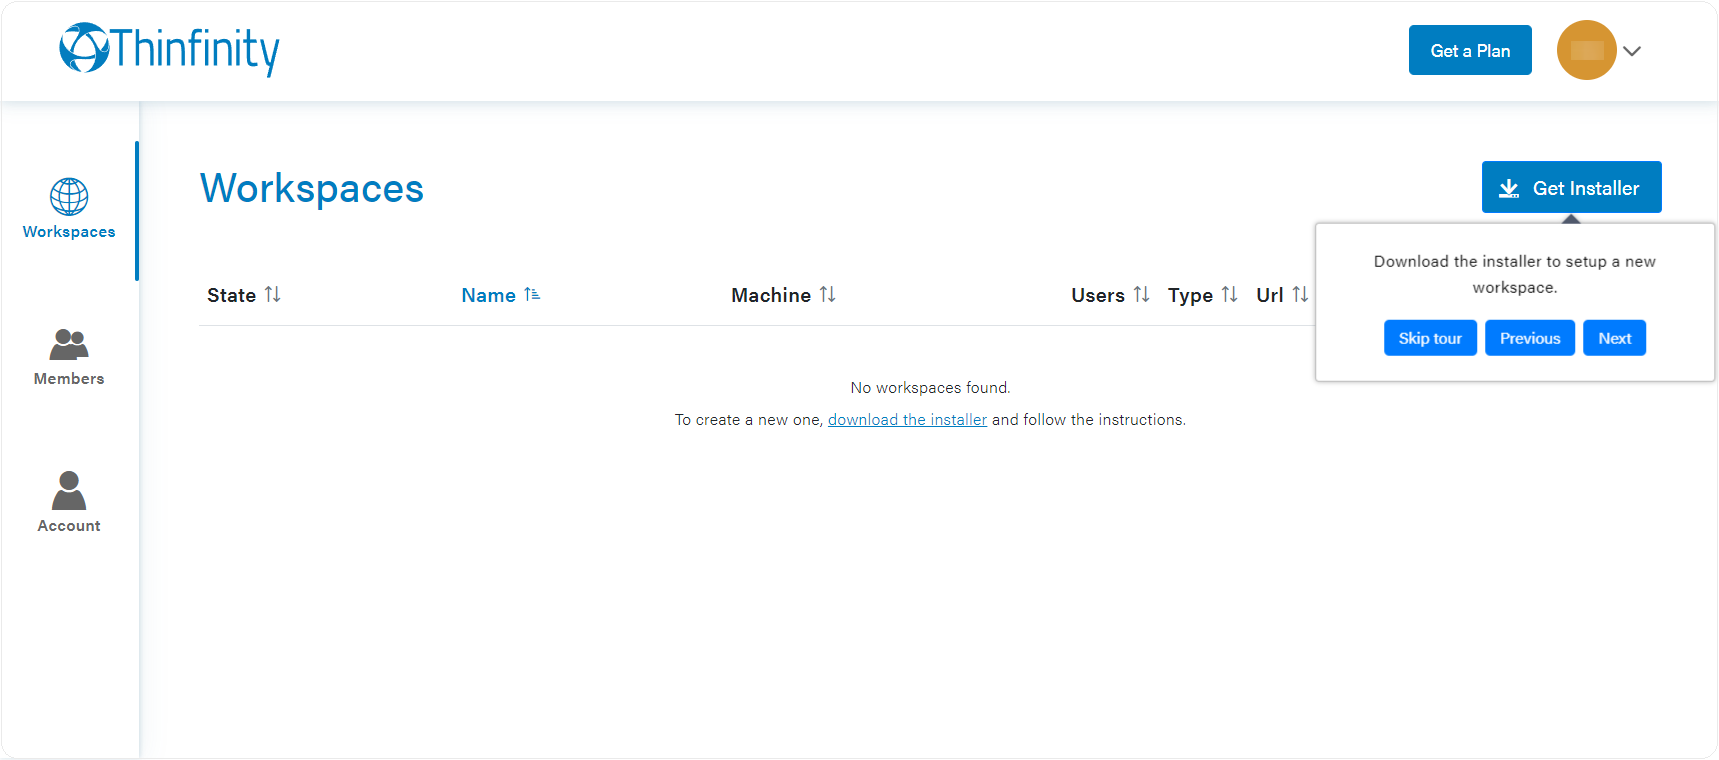Sort by Url using its sort arrows
Image resolution: width=1719 pixels, height=760 pixels.
point(1300,294)
